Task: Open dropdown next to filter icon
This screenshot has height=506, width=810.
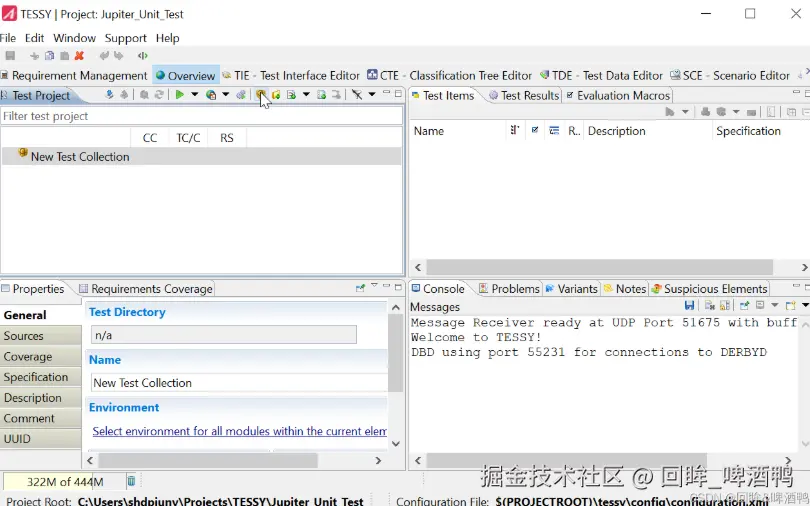Action: coord(372,94)
